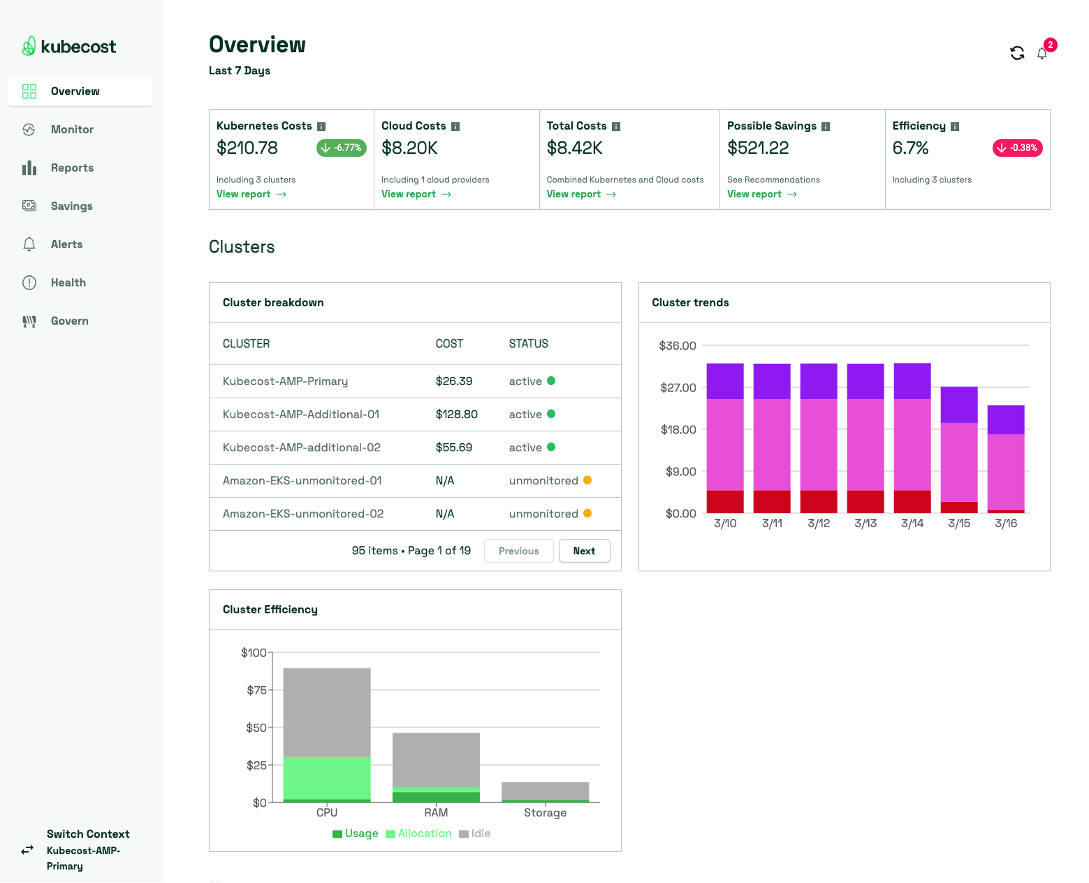Viewport: 1089px width, 883px height.
Task: Open notifications via the bell icon with badge
Action: 1042,54
